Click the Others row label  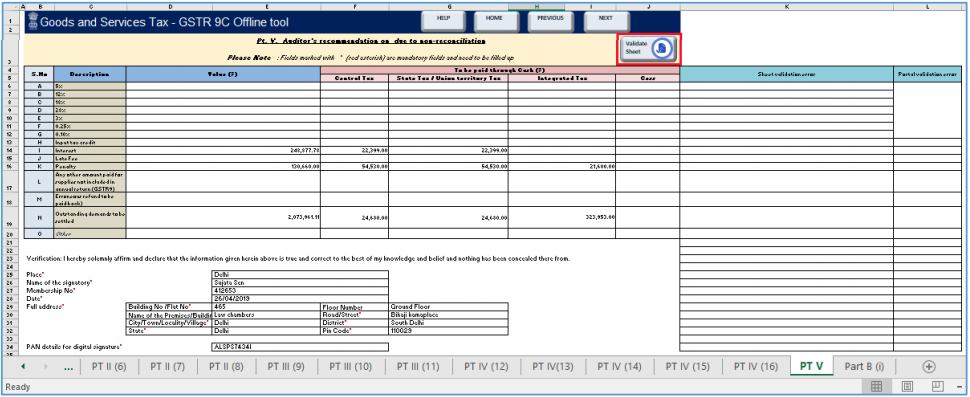[90, 234]
